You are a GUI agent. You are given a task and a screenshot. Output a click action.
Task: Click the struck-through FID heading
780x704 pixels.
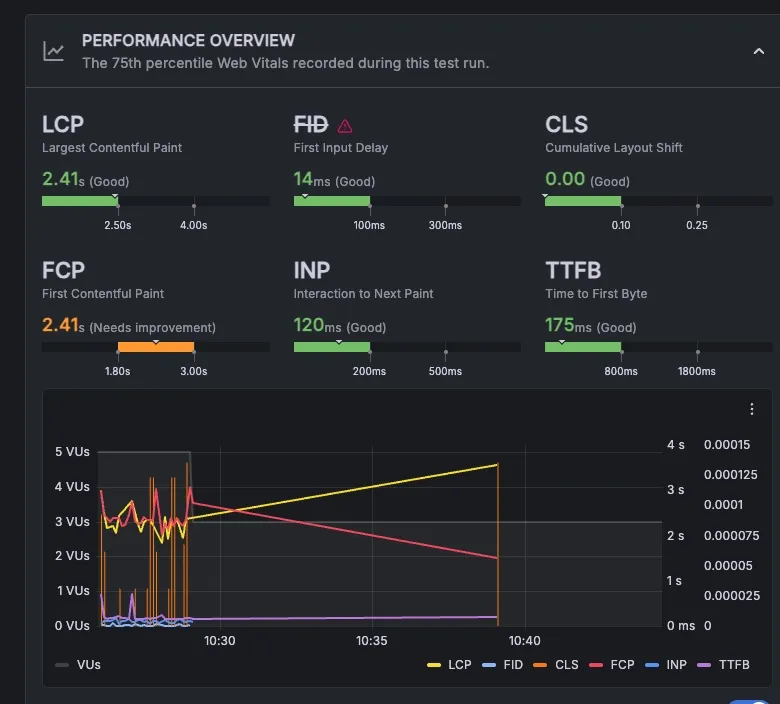(x=311, y=125)
